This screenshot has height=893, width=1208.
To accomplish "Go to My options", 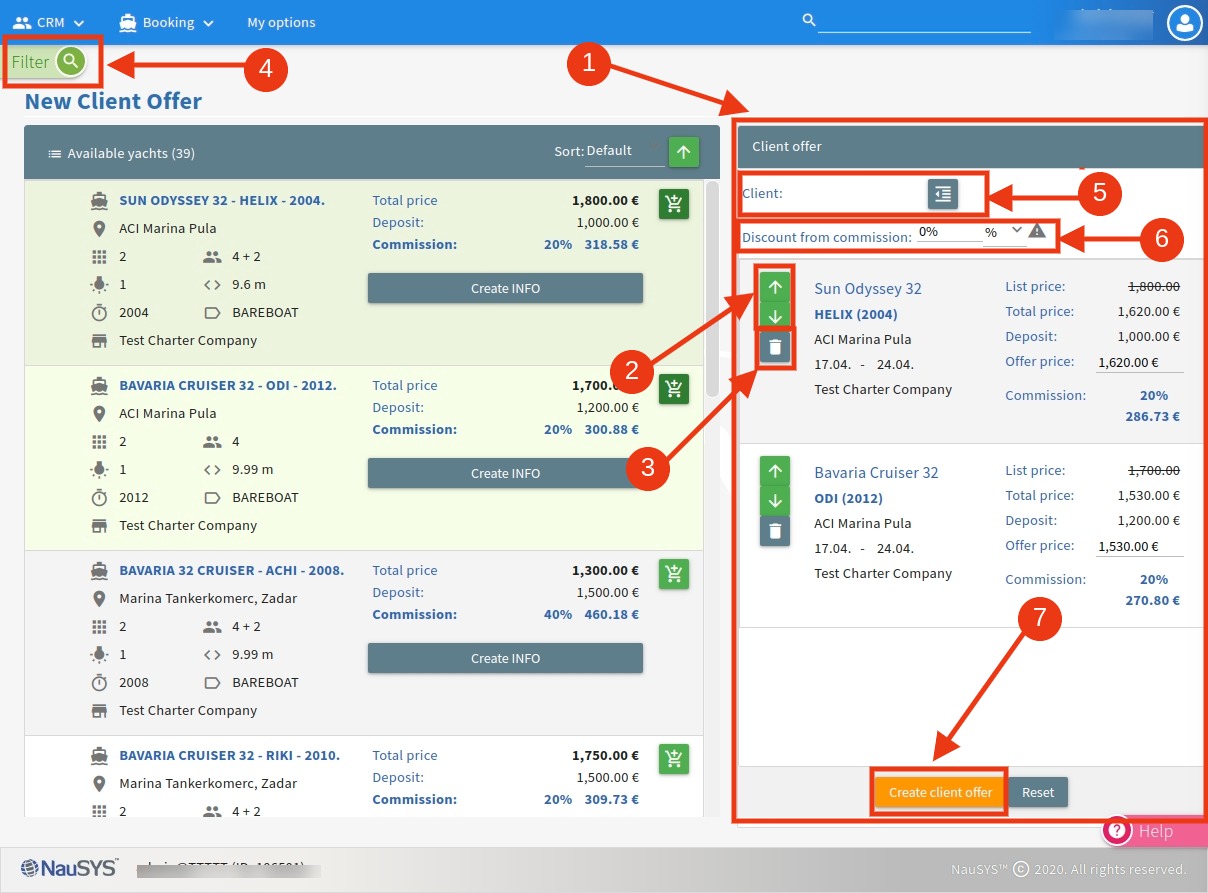I will (281, 22).
